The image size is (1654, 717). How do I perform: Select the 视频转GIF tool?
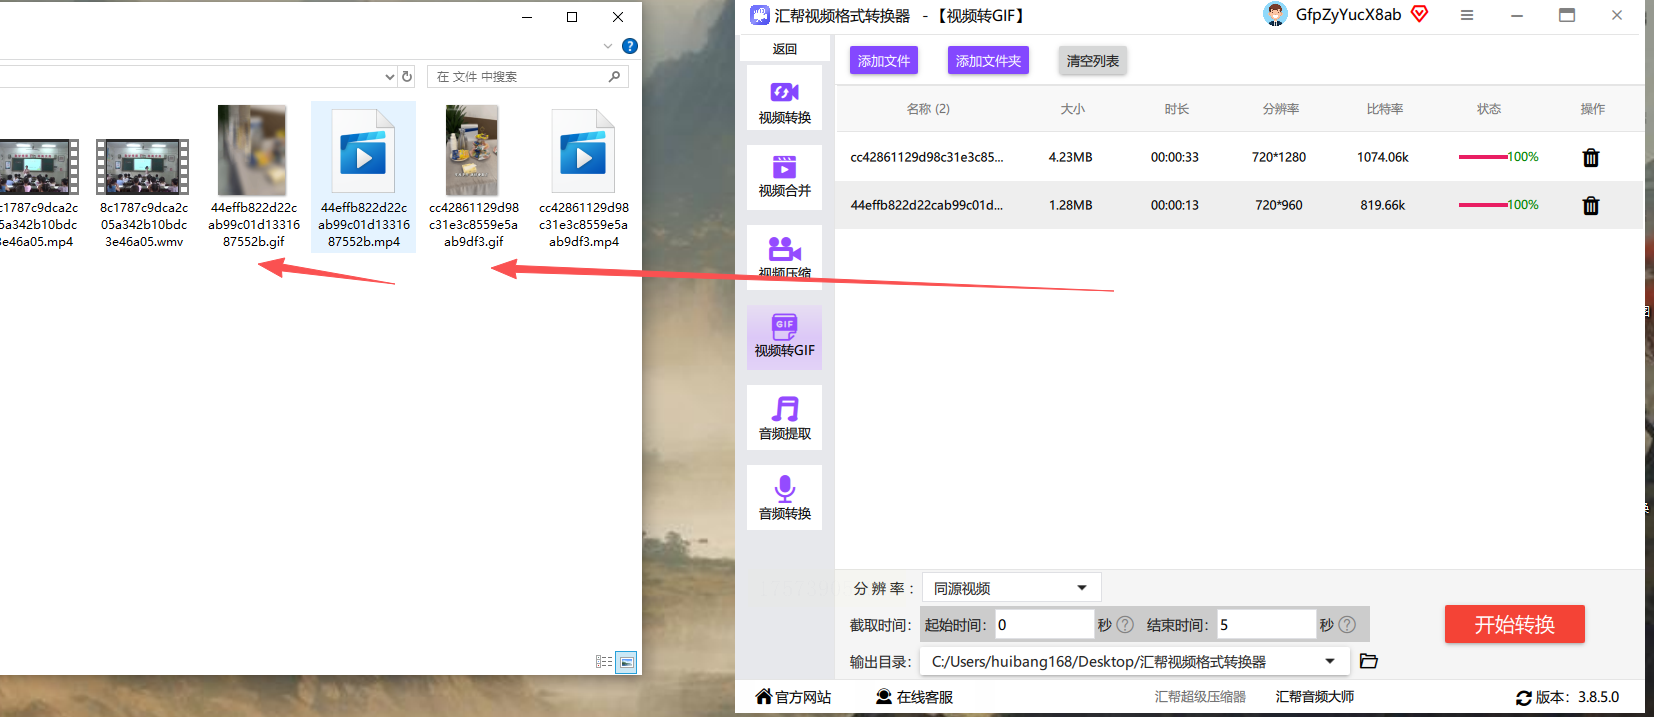click(784, 337)
